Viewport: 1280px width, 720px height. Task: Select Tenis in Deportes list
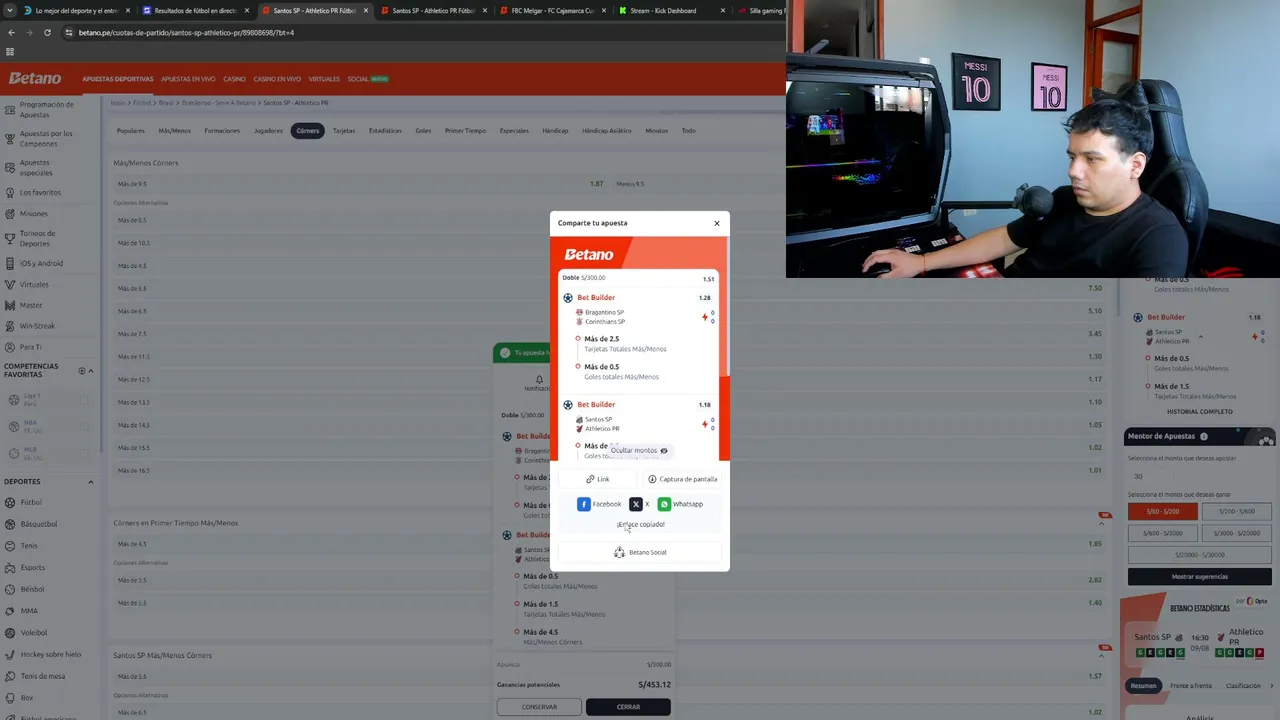(x=29, y=546)
